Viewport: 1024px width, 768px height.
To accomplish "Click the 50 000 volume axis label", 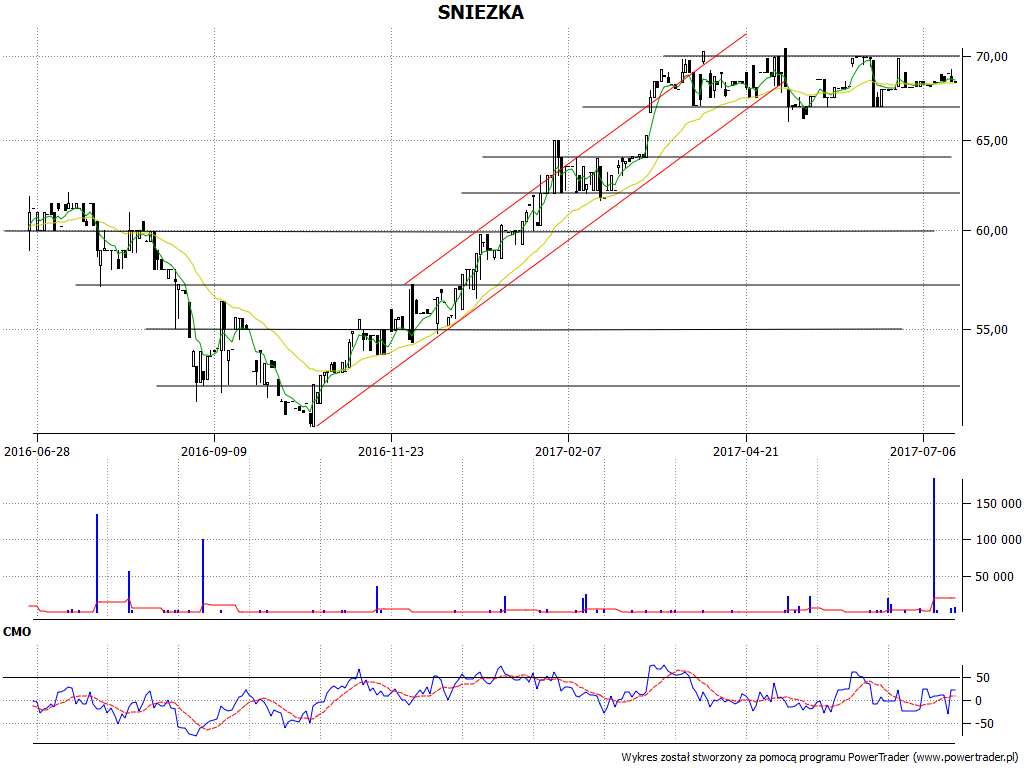I will tap(995, 577).
